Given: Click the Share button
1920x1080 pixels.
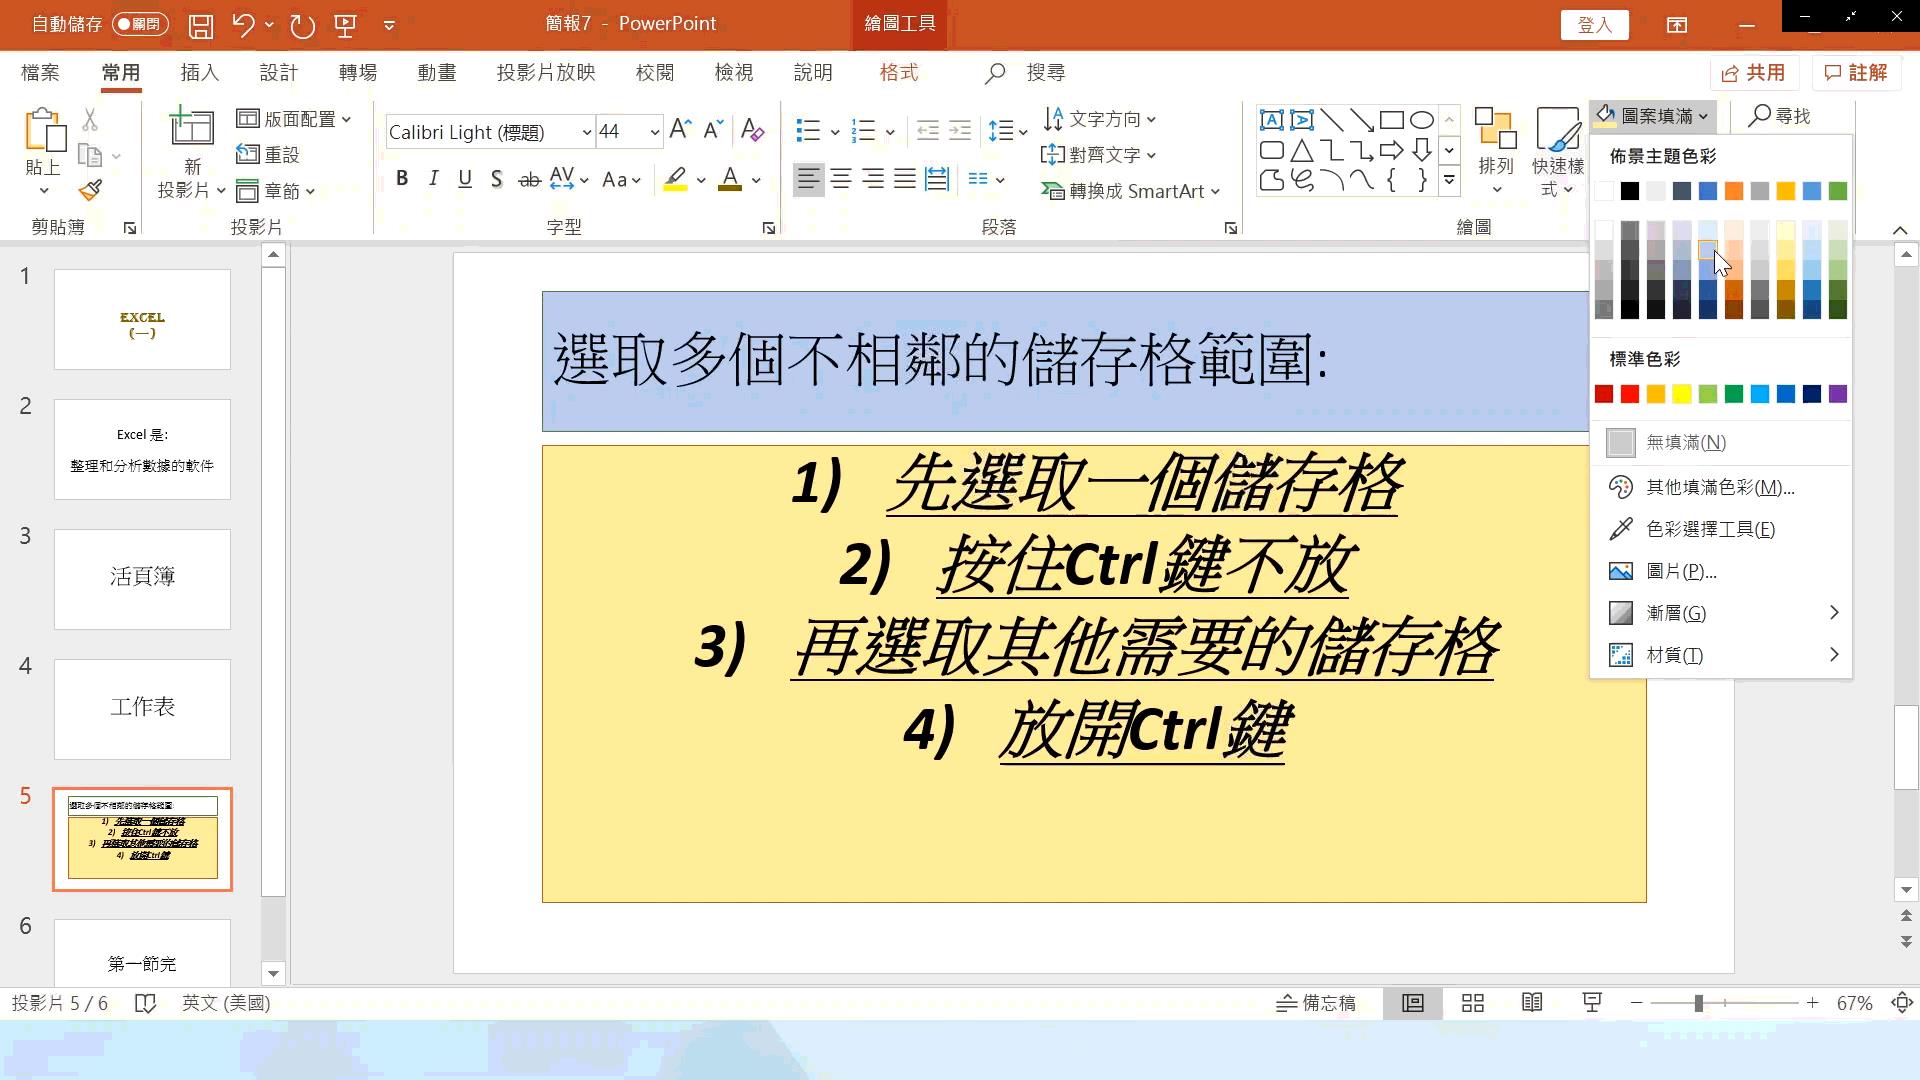Looking at the screenshot, I should coord(1753,73).
